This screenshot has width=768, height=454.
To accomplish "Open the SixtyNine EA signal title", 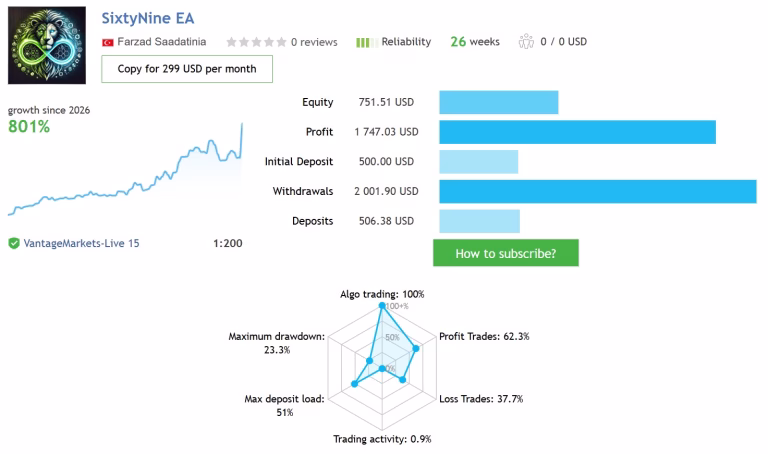I will [148, 19].
